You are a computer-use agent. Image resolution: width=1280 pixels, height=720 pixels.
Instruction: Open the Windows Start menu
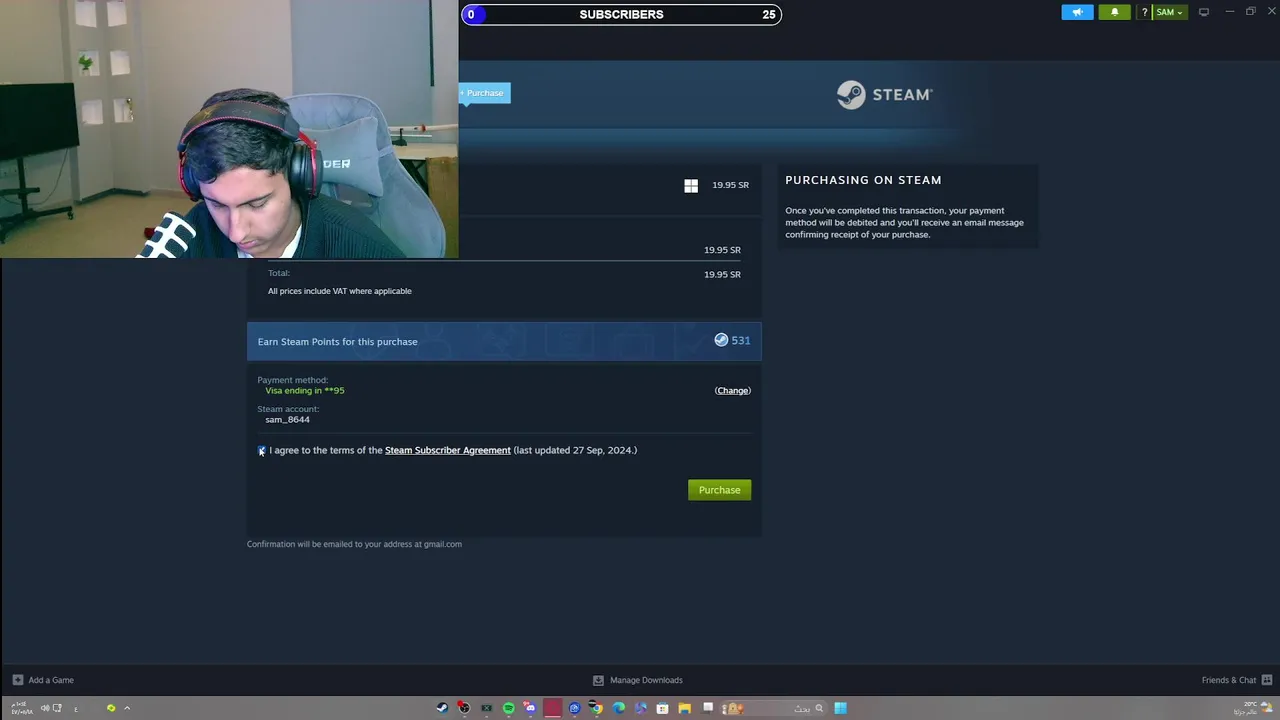click(x=840, y=708)
